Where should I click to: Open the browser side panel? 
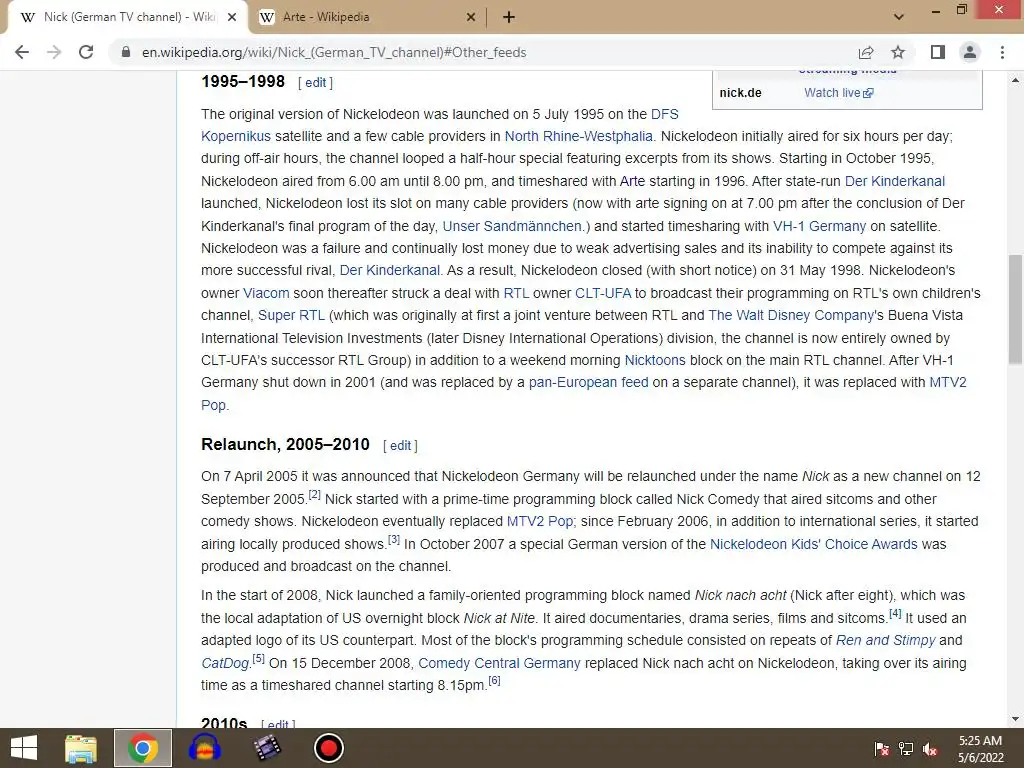[938, 52]
